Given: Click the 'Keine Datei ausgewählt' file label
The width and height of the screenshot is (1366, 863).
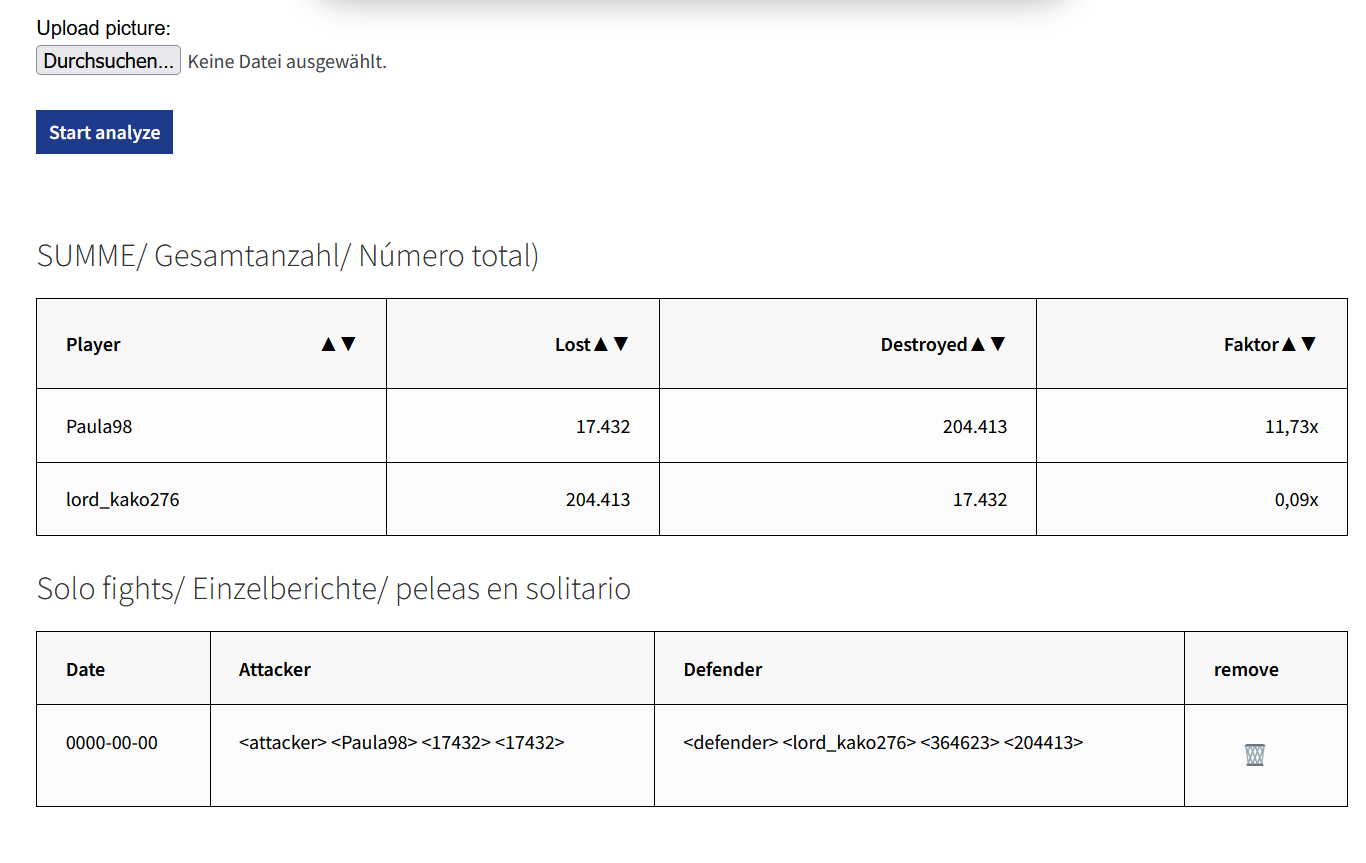Looking at the screenshot, I should pyautogui.click(x=287, y=62).
